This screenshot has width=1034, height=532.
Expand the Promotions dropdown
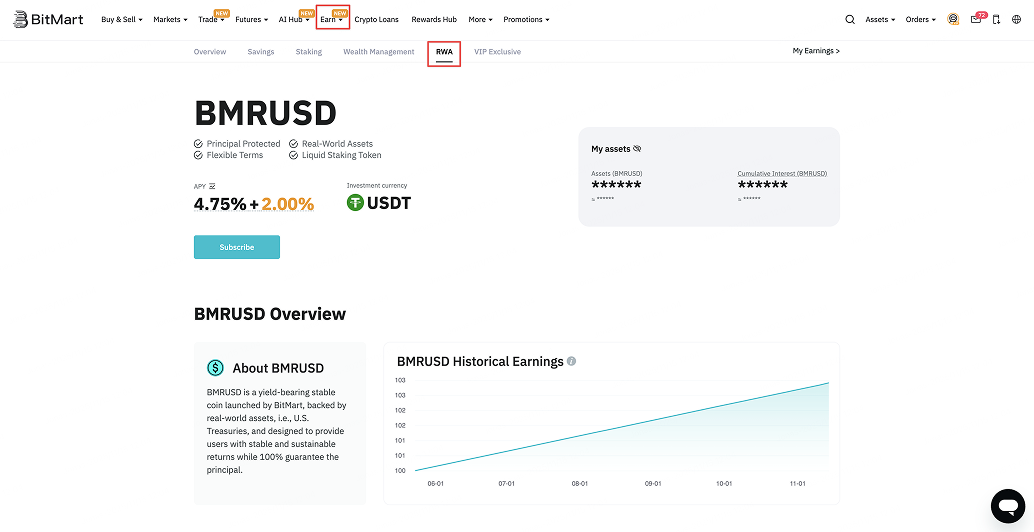pyautogui.click(x=526, y=20)
